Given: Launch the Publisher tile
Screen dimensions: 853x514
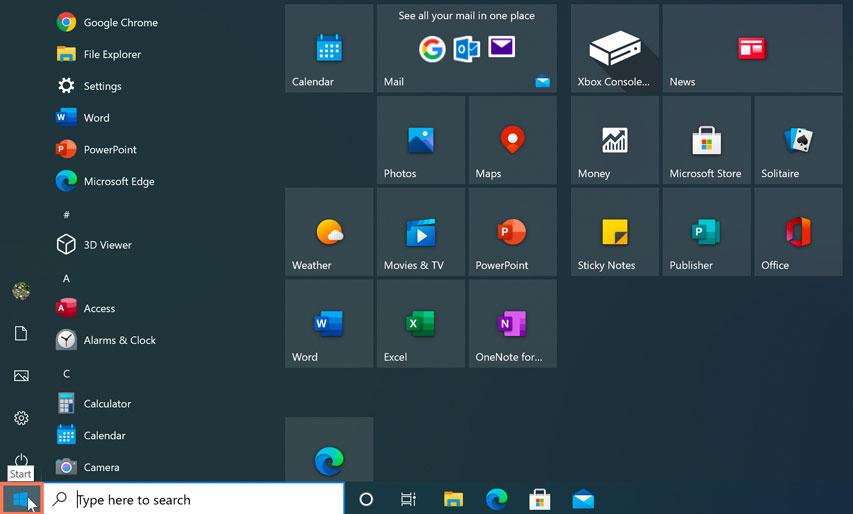Looking at the screenshot, I should tap(706, 233).
